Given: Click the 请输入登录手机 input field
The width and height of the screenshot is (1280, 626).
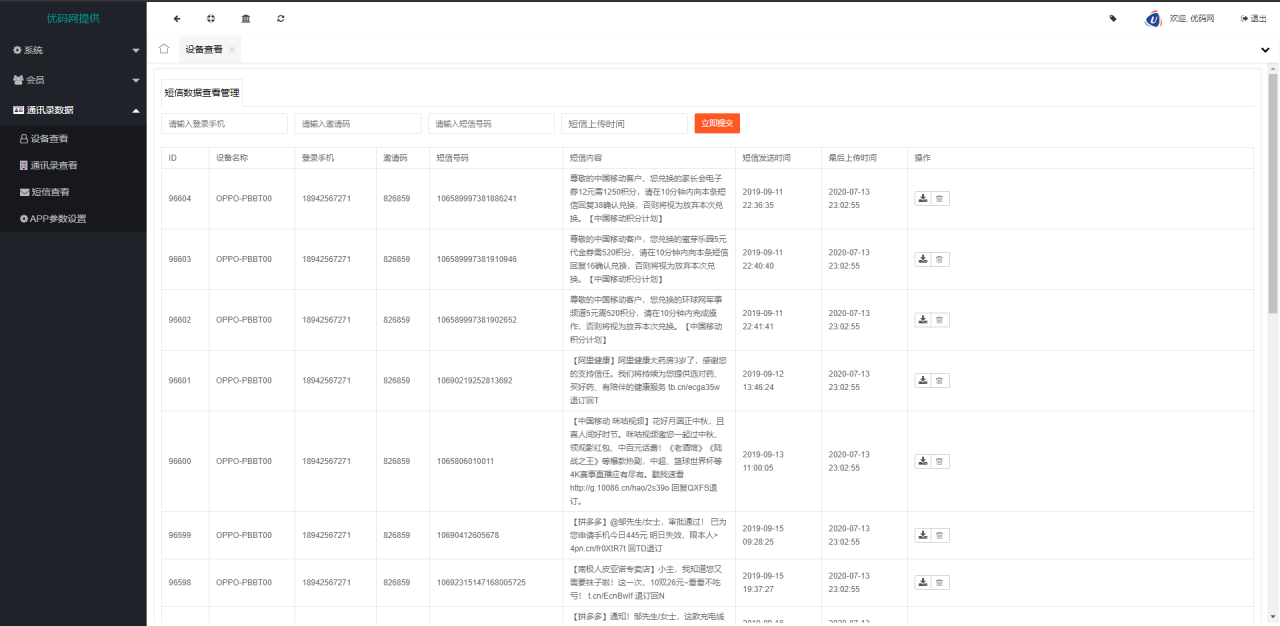Looking at the screenshot, I should click(x=222, y=123).
